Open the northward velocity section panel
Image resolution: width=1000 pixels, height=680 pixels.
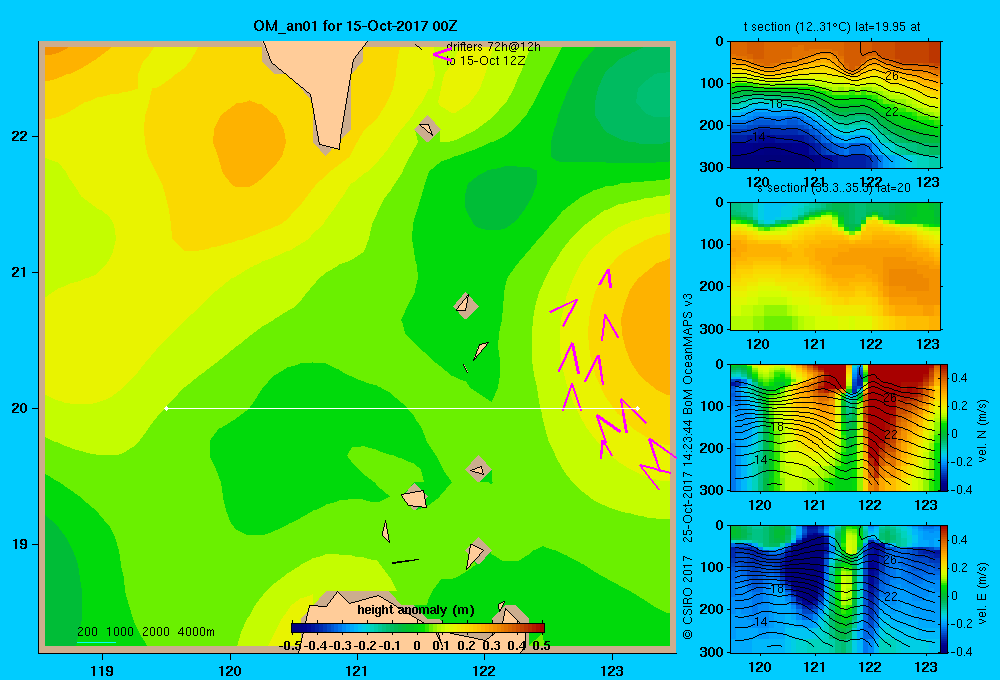[x=835, y=427]
